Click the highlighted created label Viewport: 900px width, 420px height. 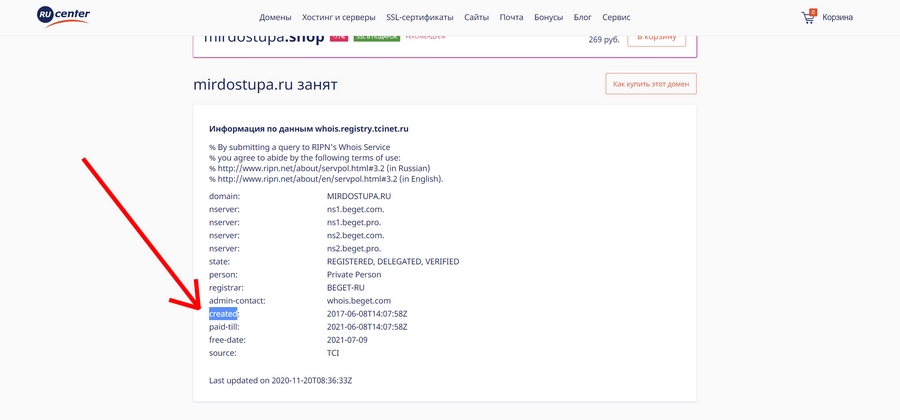point(223,314)
